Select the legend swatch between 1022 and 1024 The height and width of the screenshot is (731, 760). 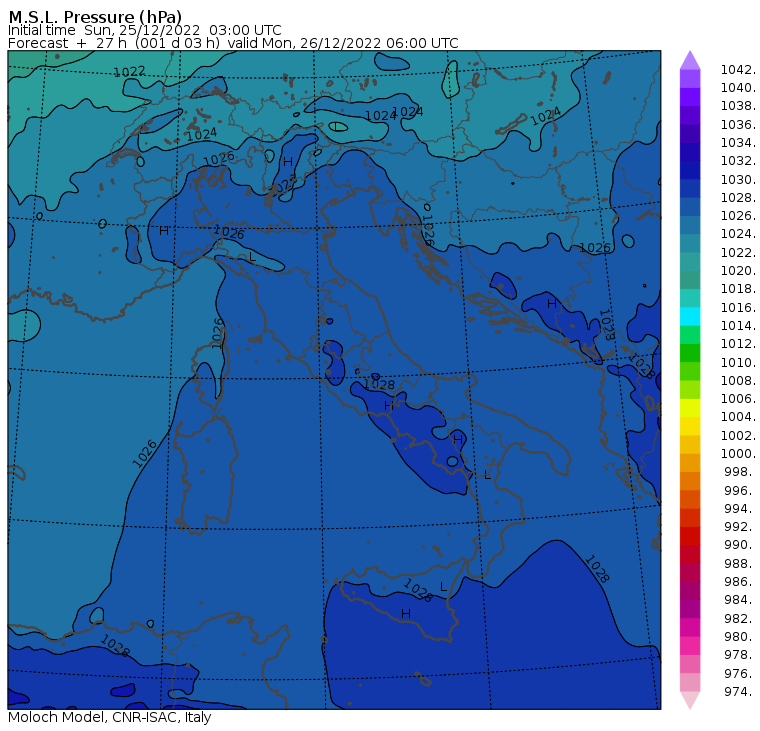pos(690,243)
